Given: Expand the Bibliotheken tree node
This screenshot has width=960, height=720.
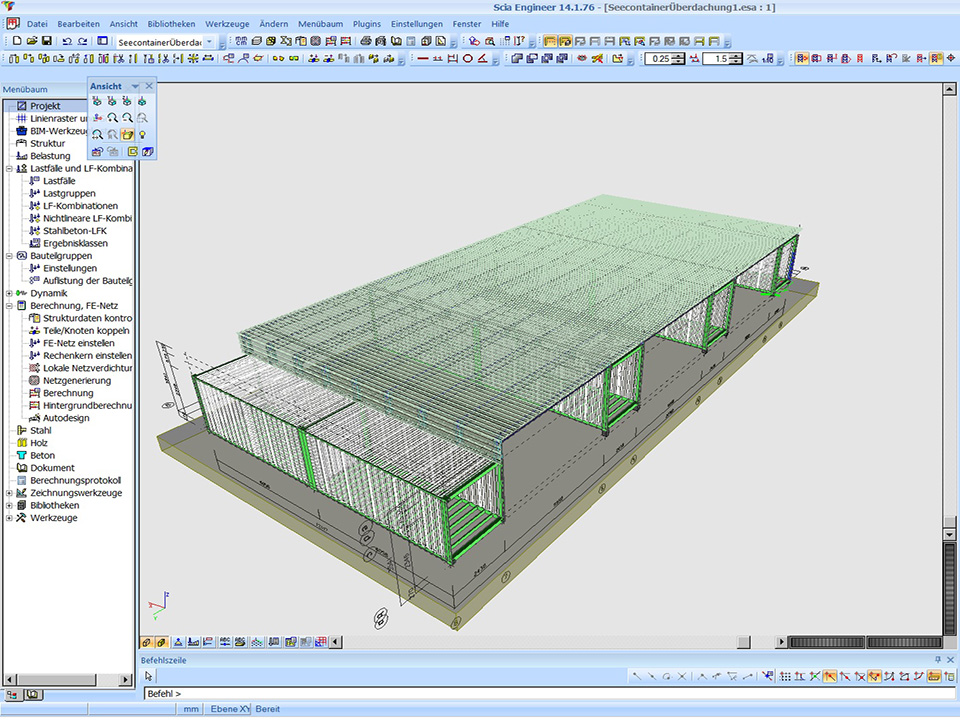Looking at the screenshot, I should point(9,505).
